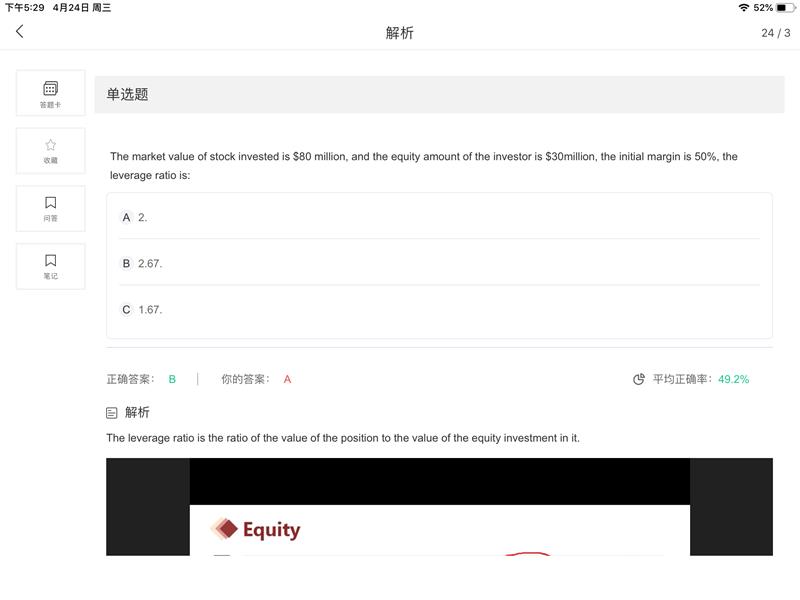
Task: Open the 笔记 notes panel
Action: [x=51, y=266]
